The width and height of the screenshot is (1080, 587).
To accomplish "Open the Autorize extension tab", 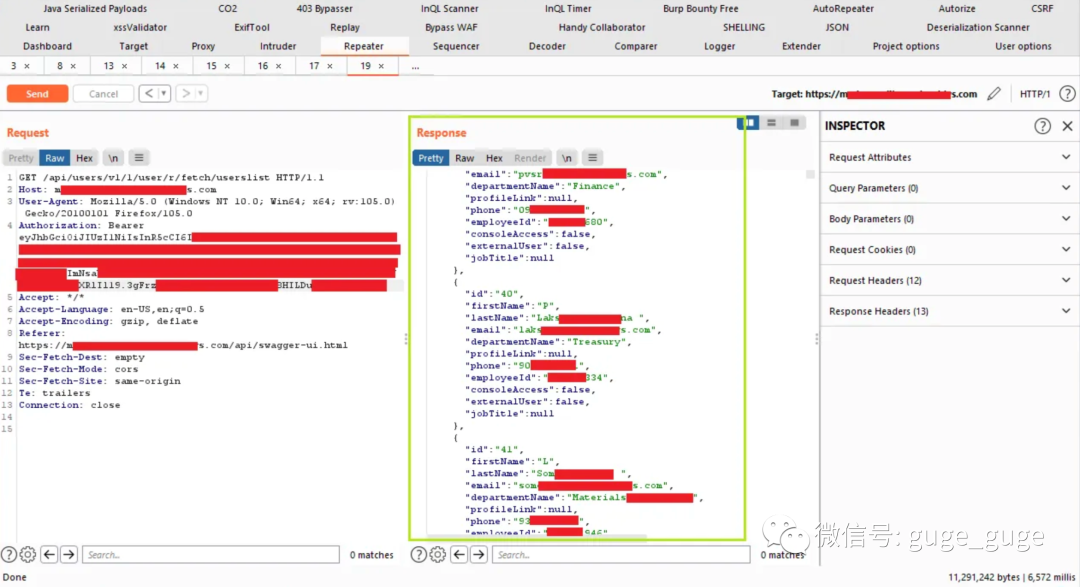I will coord(957,8).
